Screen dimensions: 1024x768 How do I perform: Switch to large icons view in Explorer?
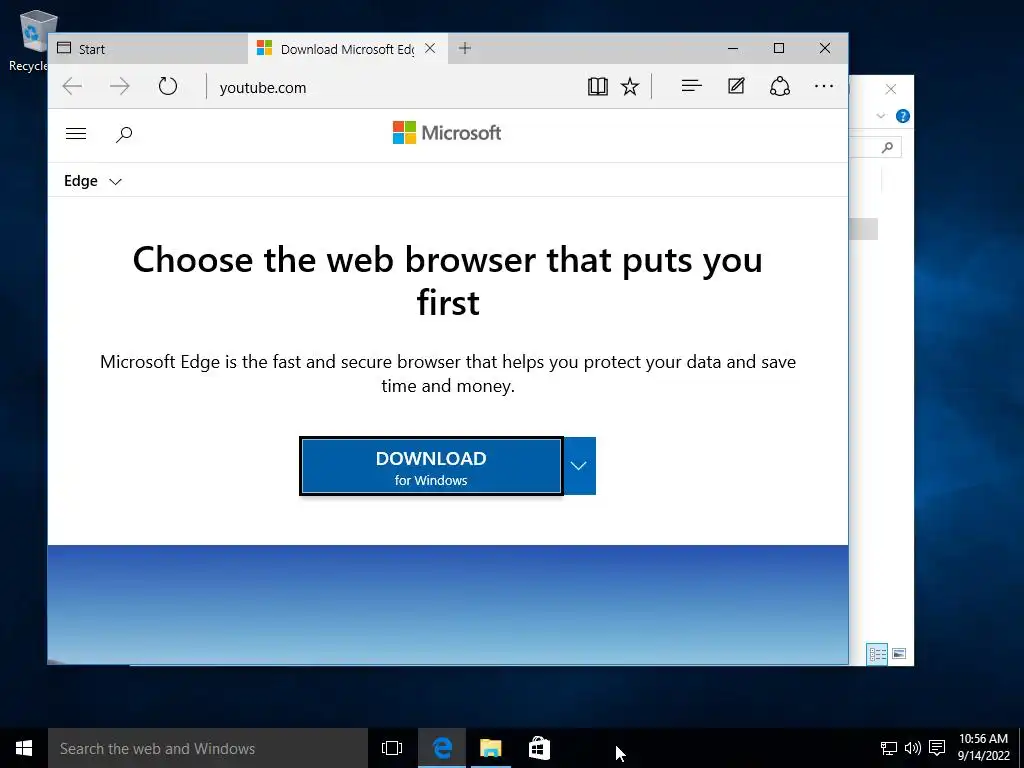click(899, 654)
